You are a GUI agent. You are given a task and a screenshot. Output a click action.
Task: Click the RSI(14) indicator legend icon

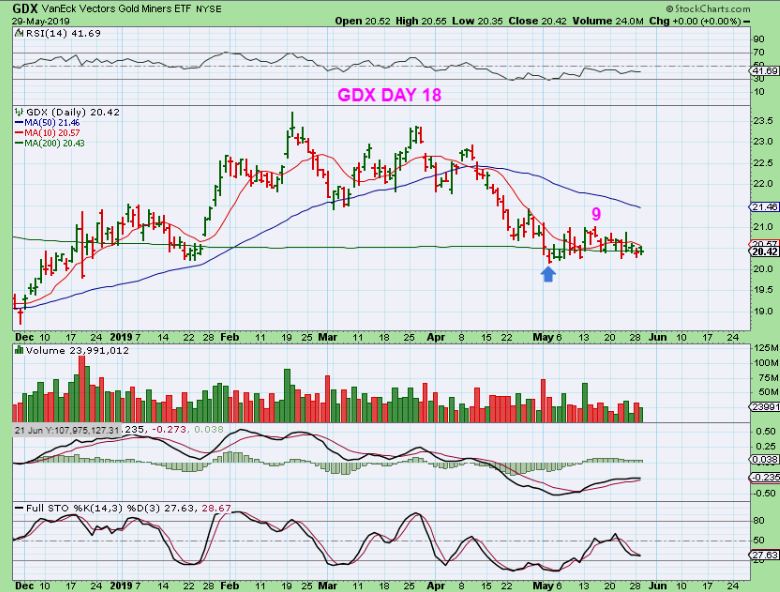coord(19,33)
